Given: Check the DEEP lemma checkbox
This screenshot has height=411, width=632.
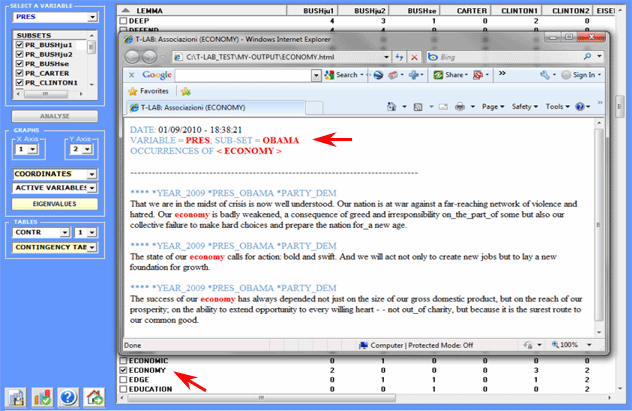Looking at the screenshot, I should tap(124, 21).
